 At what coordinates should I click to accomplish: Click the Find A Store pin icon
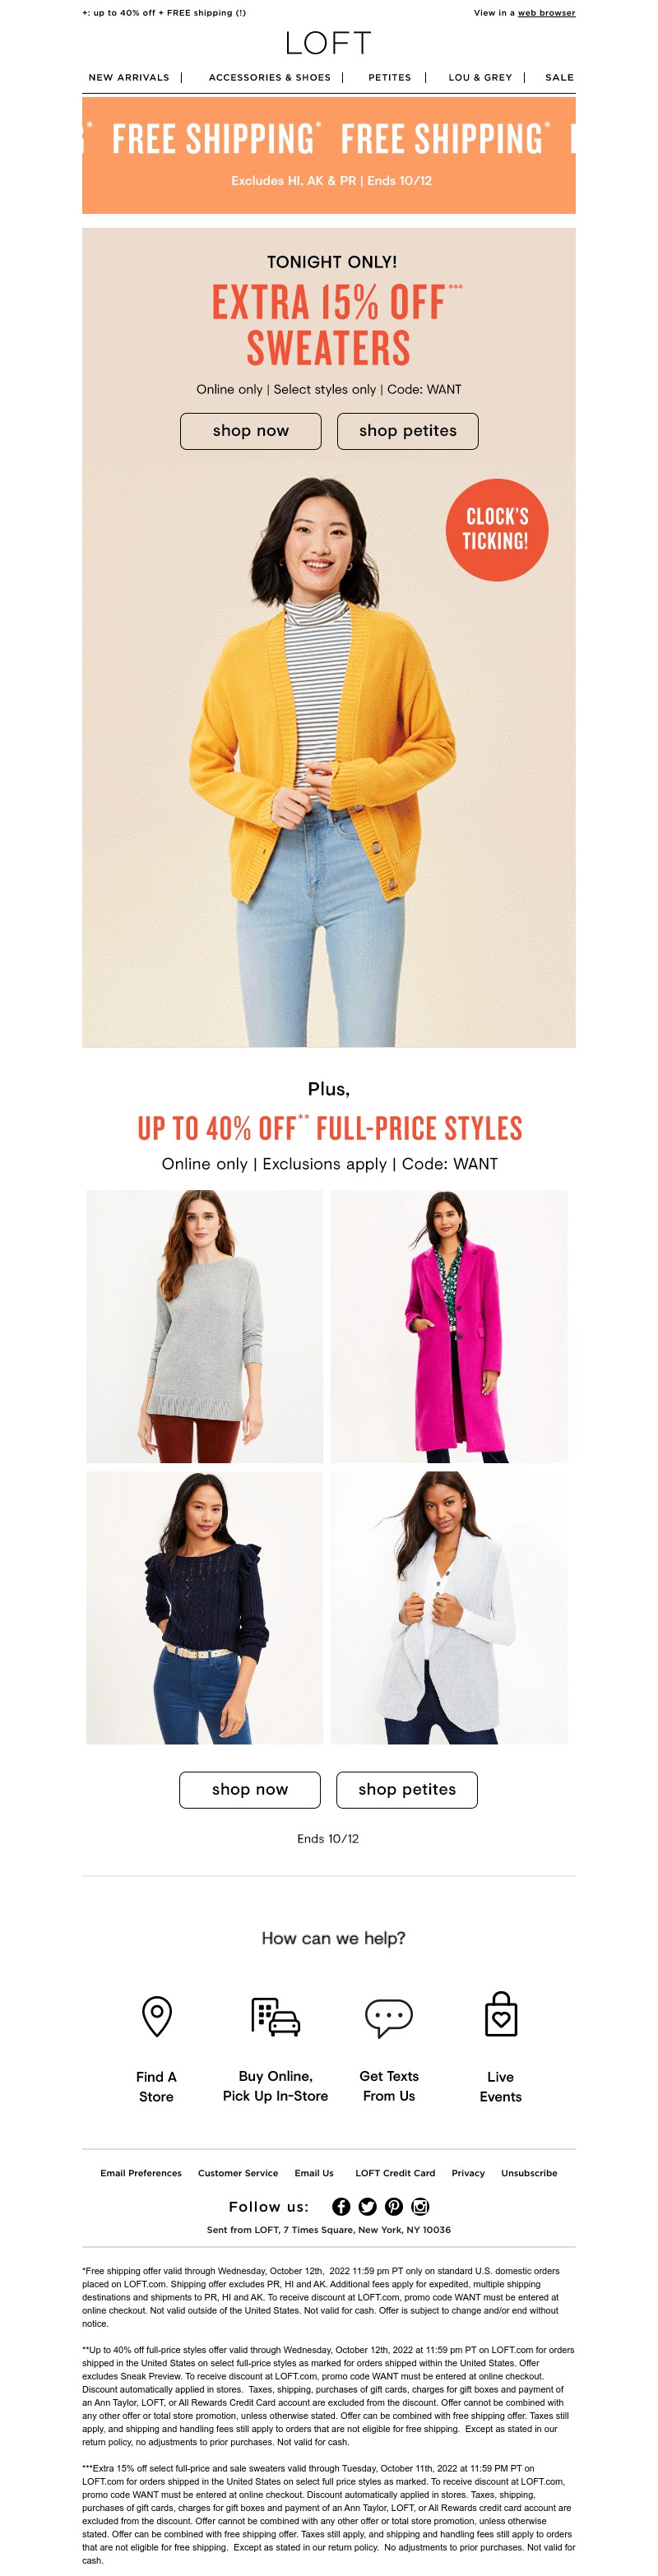coord(157,2016)
